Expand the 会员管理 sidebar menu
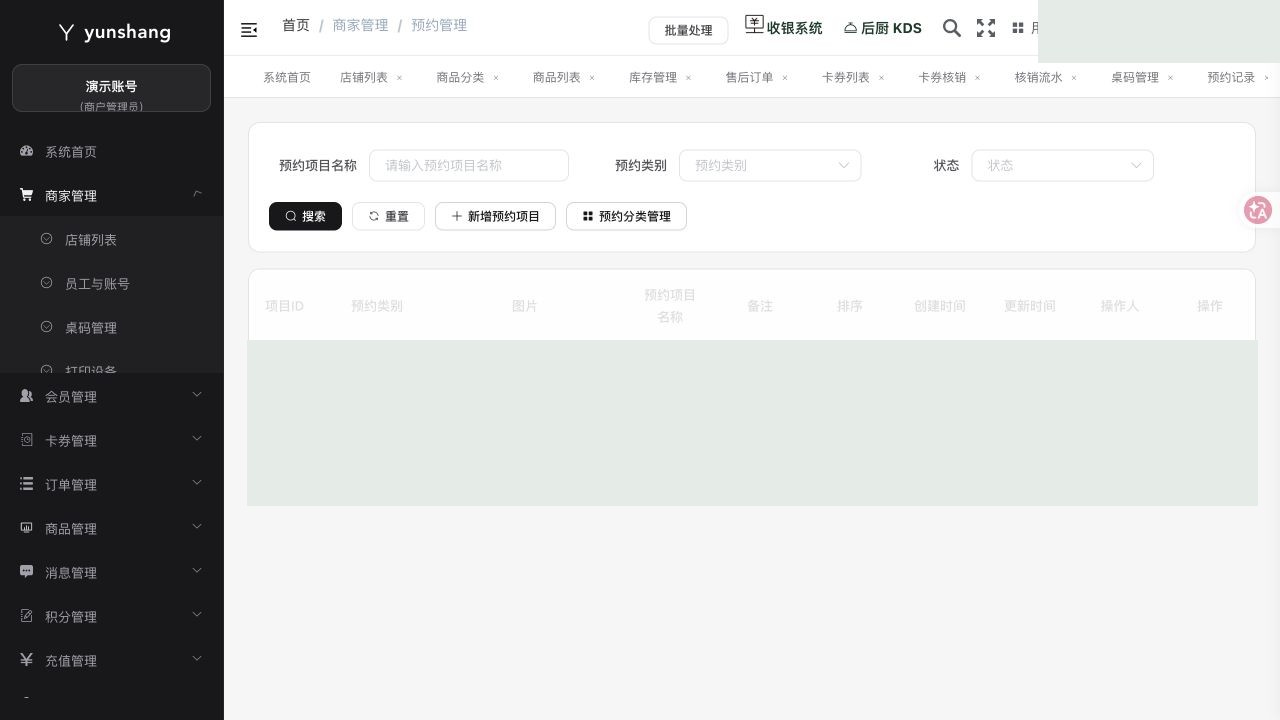The image size is (1280, 720). [x=112, y=396]
